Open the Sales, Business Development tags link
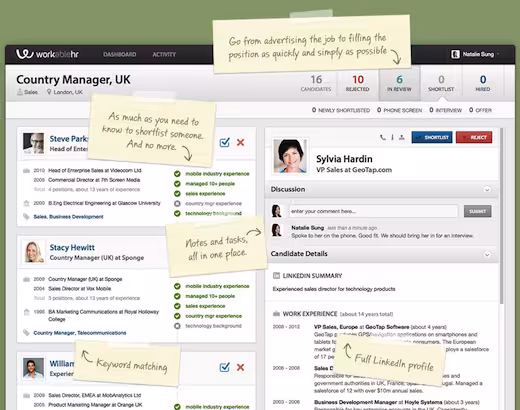This screenshot has width=520, height=410. pos(68,217)
